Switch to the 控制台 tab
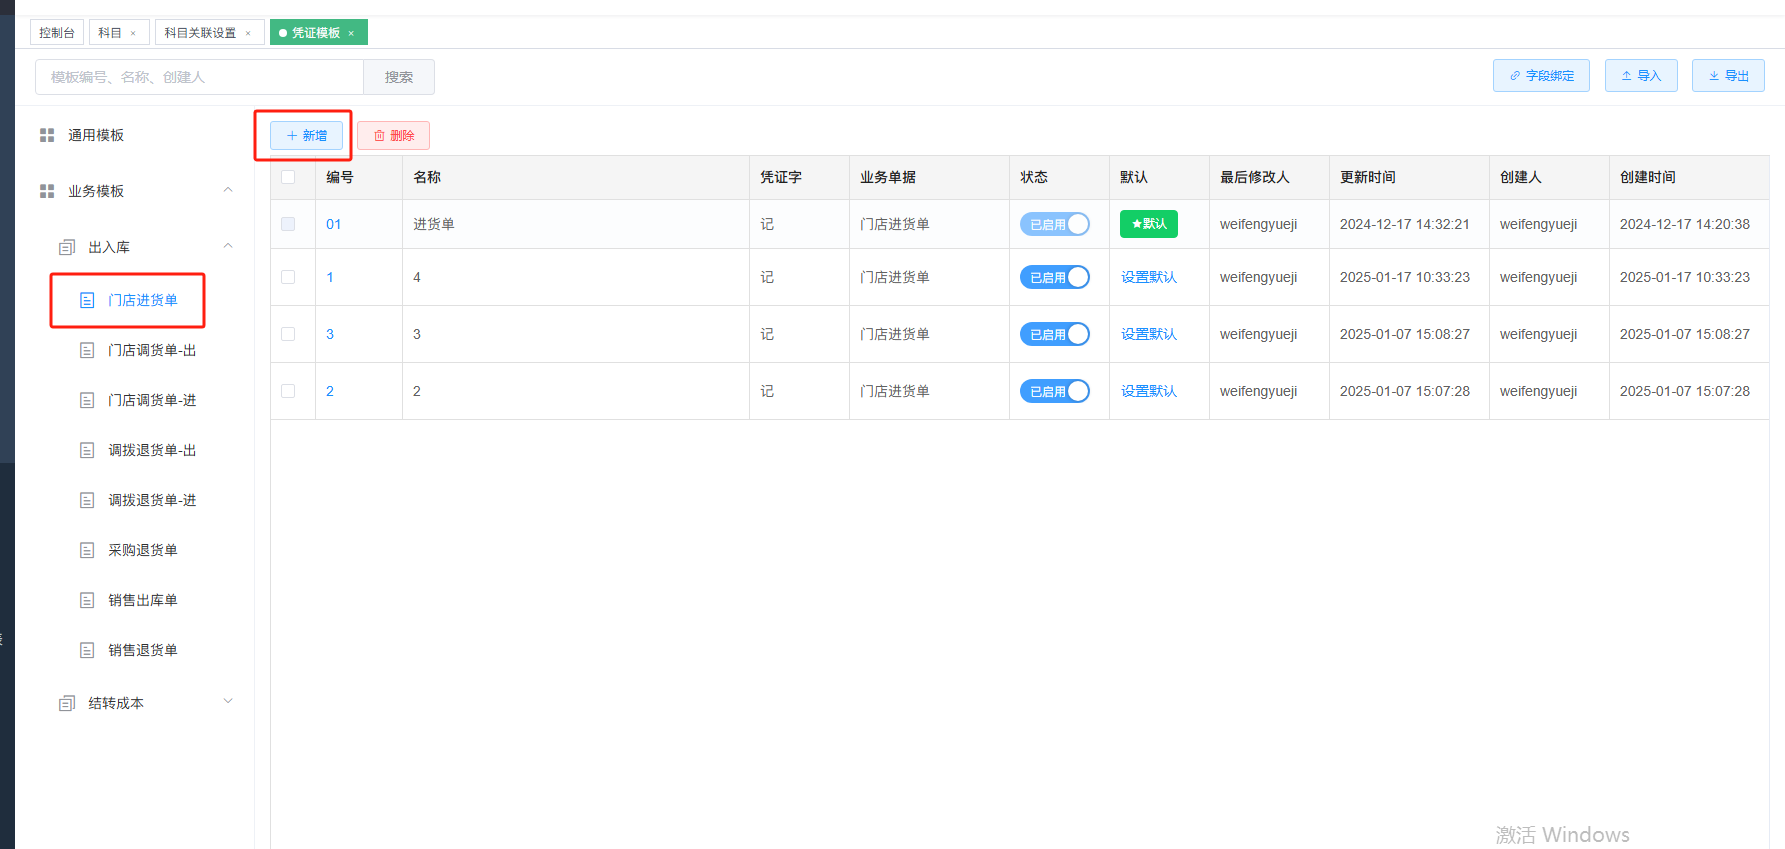 point(57,33)
